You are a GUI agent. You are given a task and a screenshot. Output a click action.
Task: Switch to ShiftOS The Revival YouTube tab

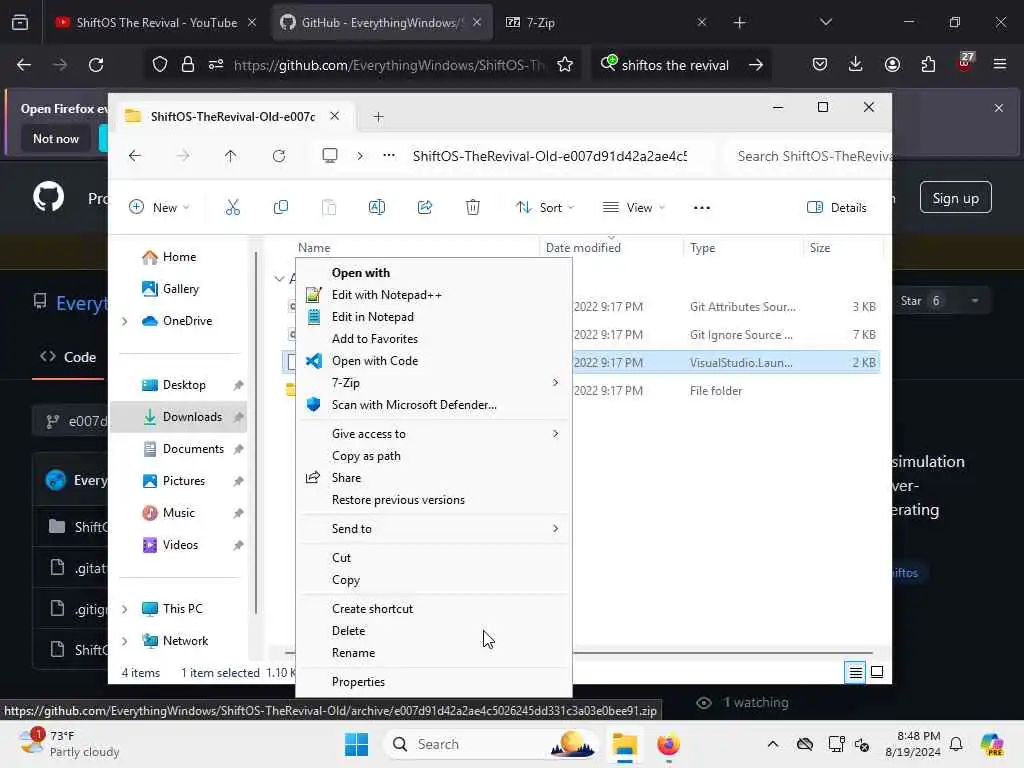[155, 22]
